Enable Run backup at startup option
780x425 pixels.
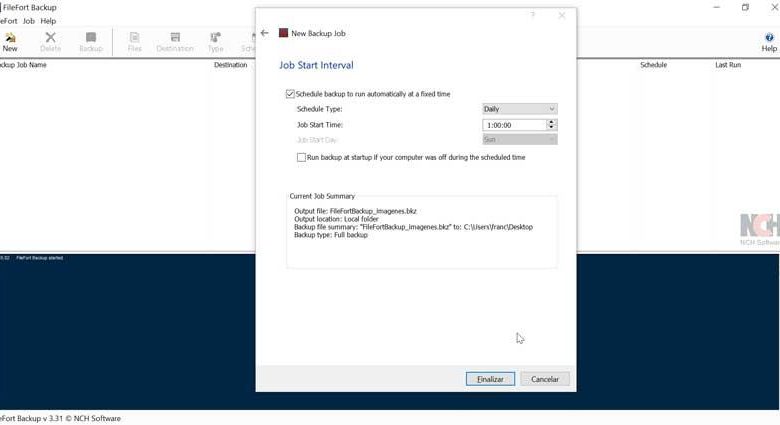pos(301,157)
